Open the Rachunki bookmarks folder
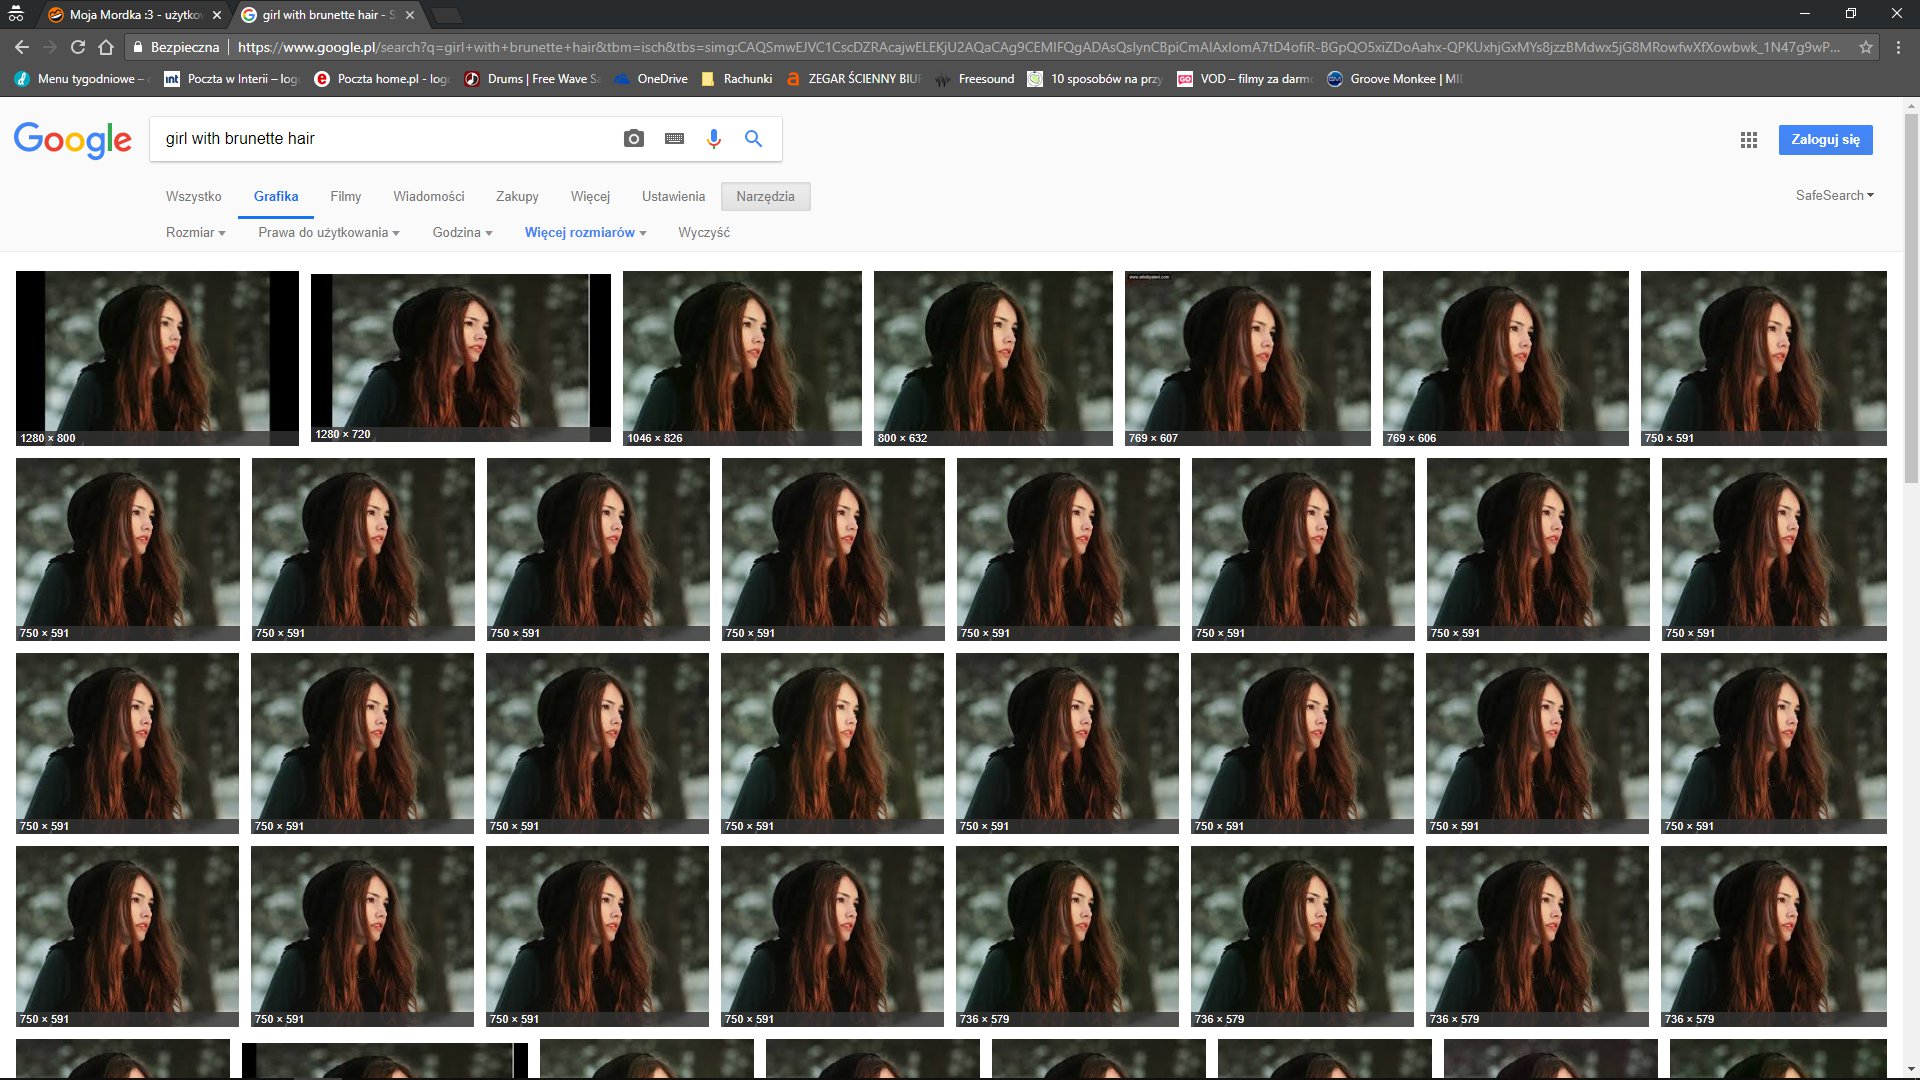This screenshot has width=1920, height=1080. (x=736, y=79)
